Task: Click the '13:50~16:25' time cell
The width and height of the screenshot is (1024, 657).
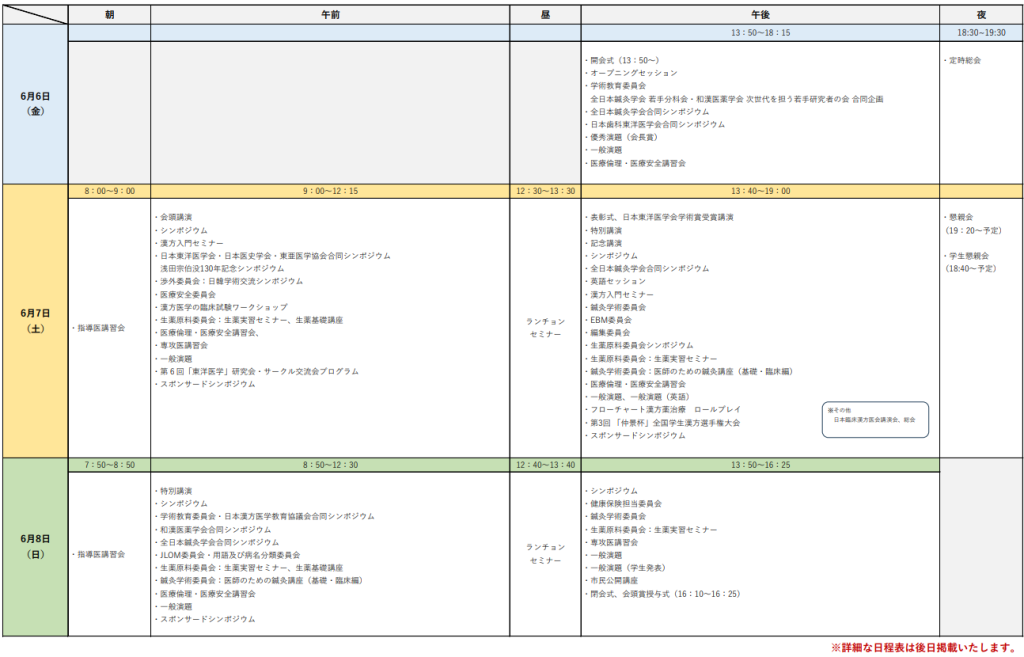Action: point(760,465)
